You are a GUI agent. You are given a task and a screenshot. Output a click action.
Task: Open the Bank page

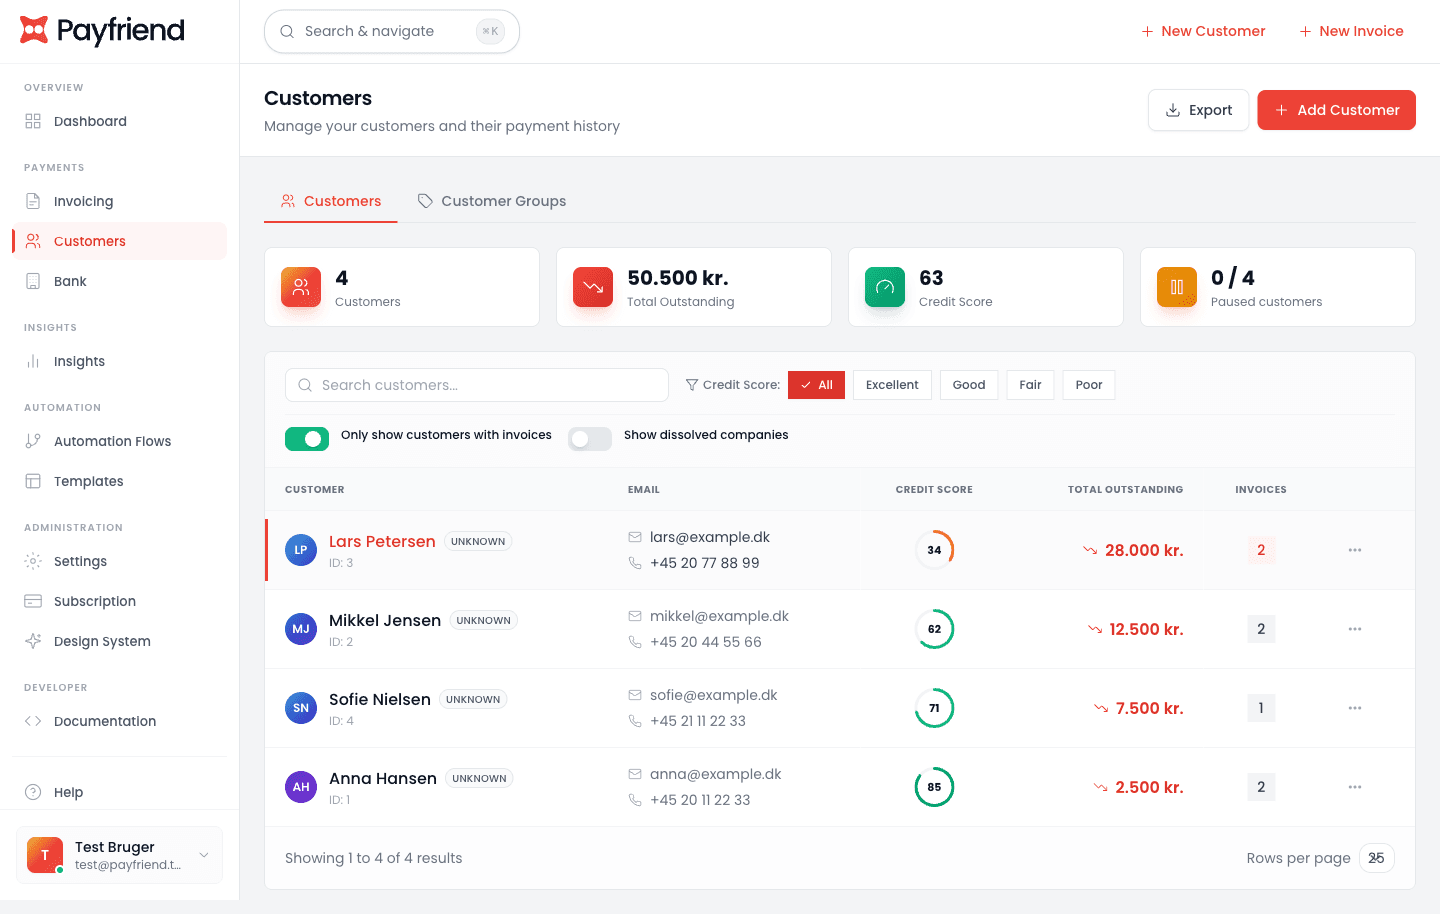pyautogui.click(x=71, y=281)
